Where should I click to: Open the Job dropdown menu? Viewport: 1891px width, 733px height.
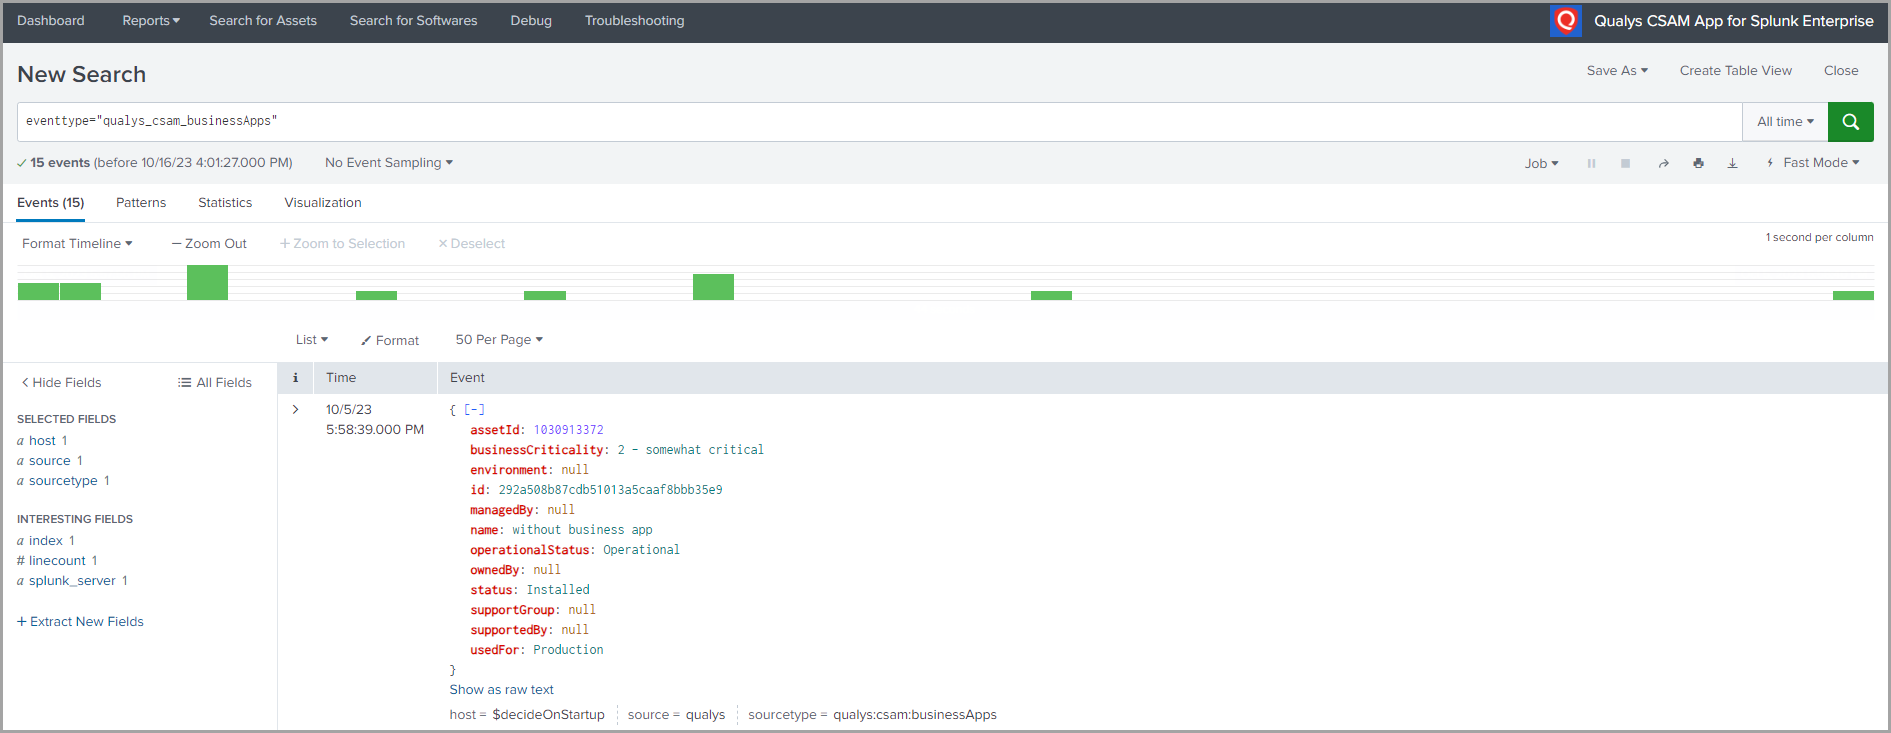tap(1541, 163)
